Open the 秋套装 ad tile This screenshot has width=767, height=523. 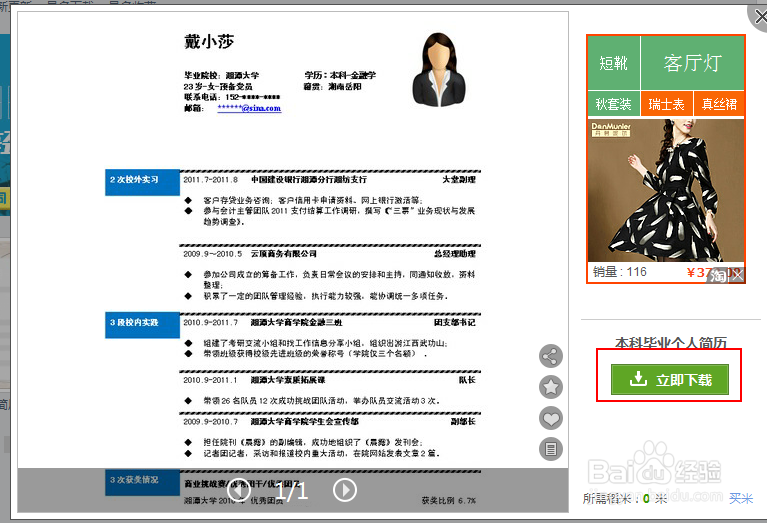pos(614,104)
